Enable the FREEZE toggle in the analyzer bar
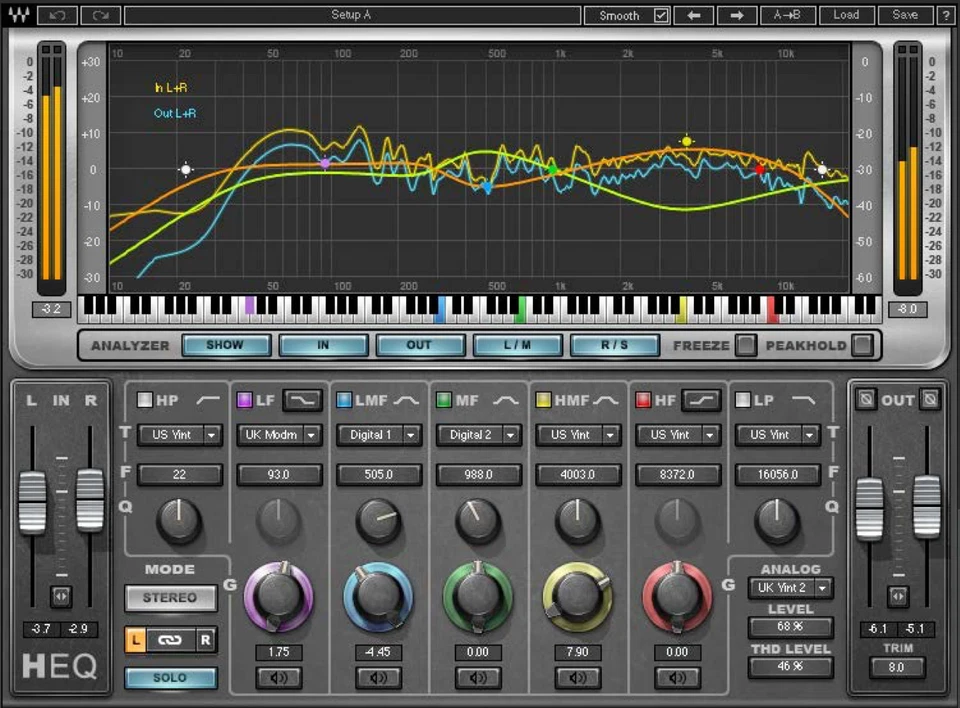This screenshot has width=960, height=708. tap(744, 345)
